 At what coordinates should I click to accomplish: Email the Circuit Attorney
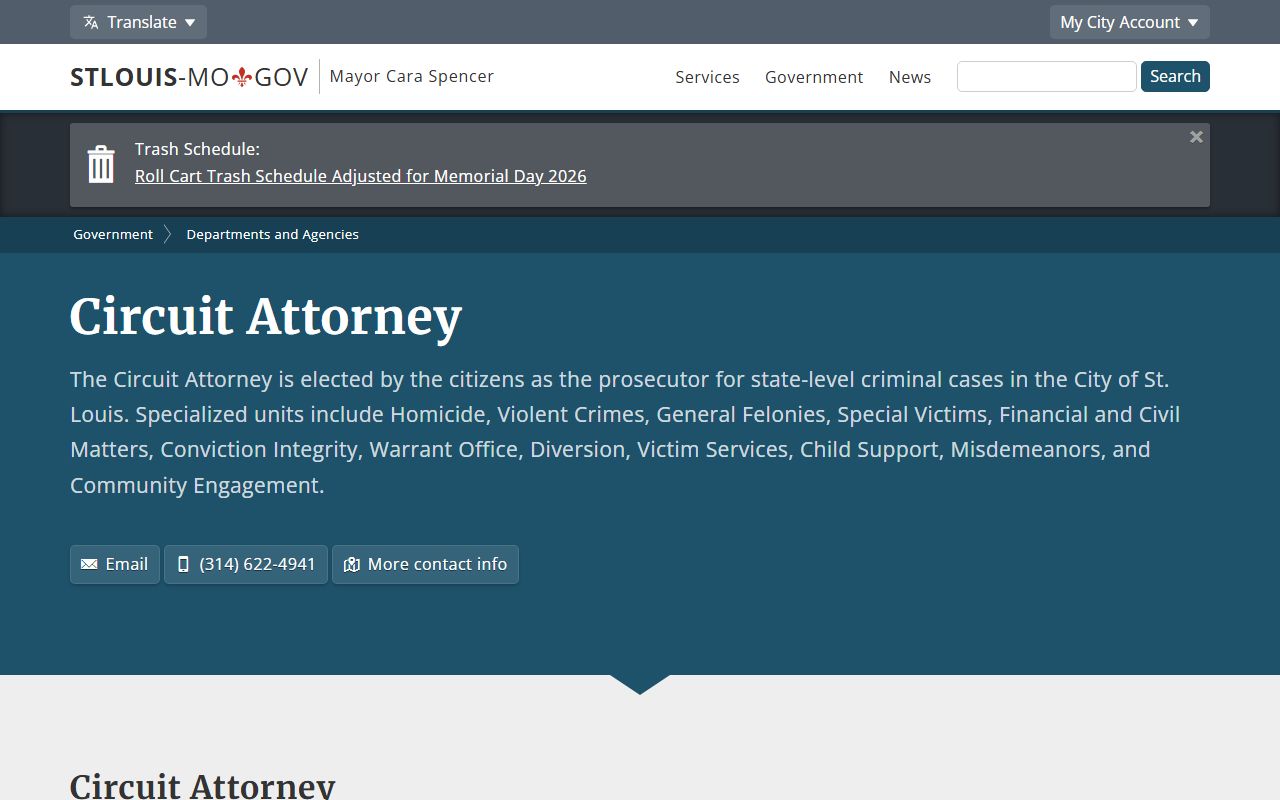coord(115,564)
